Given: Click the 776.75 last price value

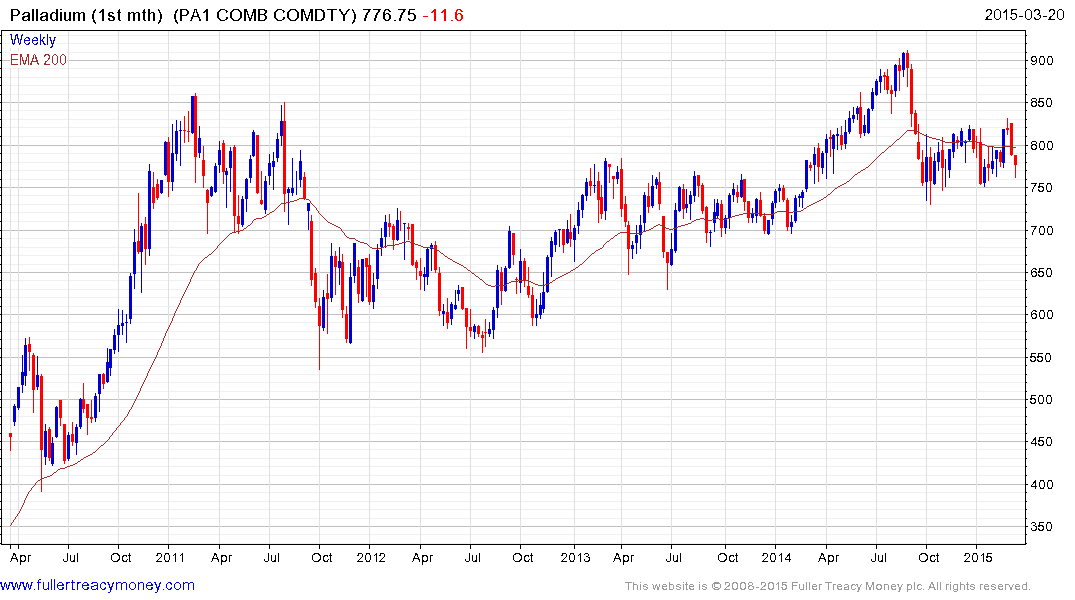Looking at the screenshot, I should (x=389, y=15).
